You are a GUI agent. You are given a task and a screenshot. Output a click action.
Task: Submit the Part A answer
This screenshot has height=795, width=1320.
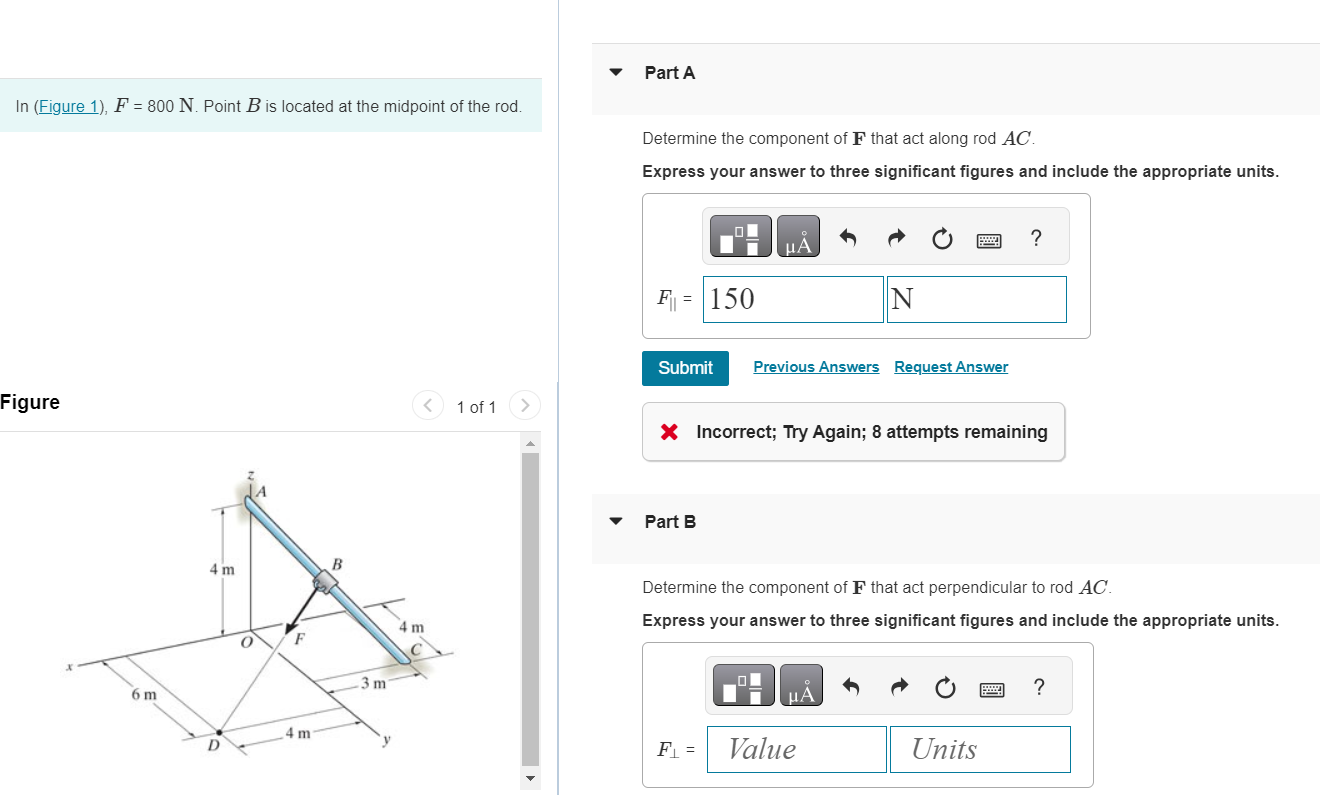click(685, 368)
